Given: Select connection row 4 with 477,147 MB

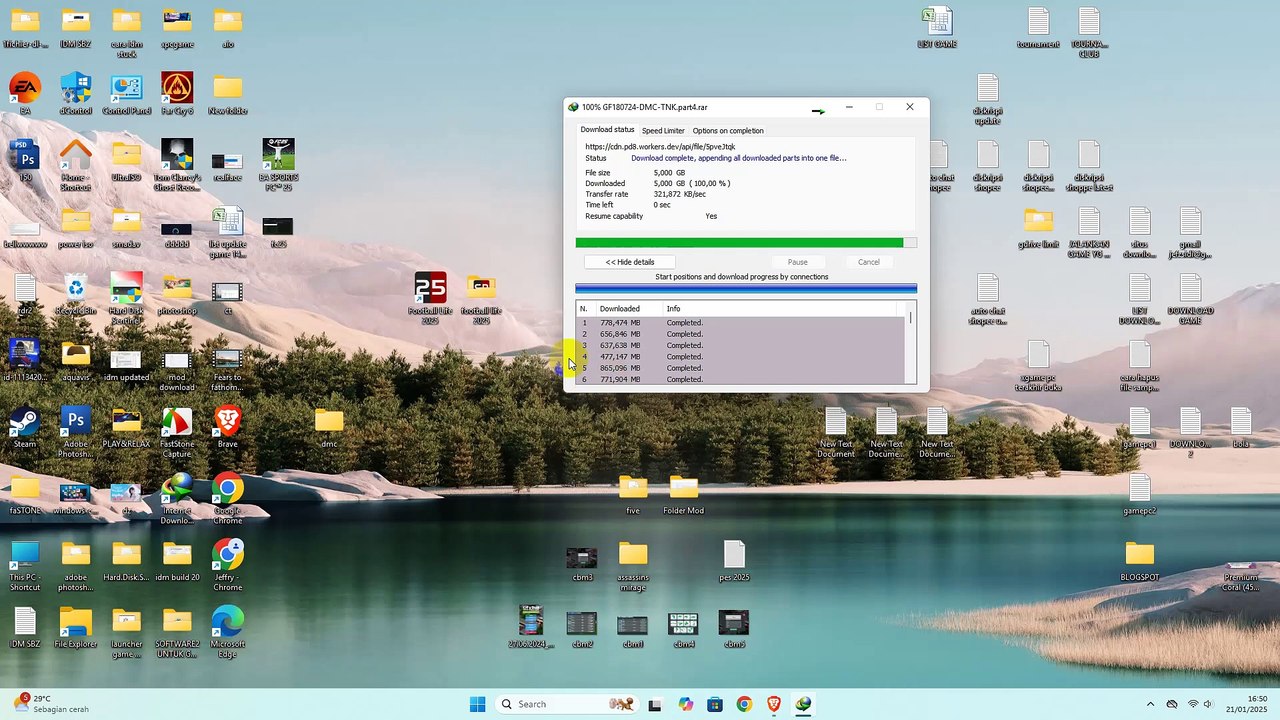Looking at the screenshot, I should [x=740, y=357].
